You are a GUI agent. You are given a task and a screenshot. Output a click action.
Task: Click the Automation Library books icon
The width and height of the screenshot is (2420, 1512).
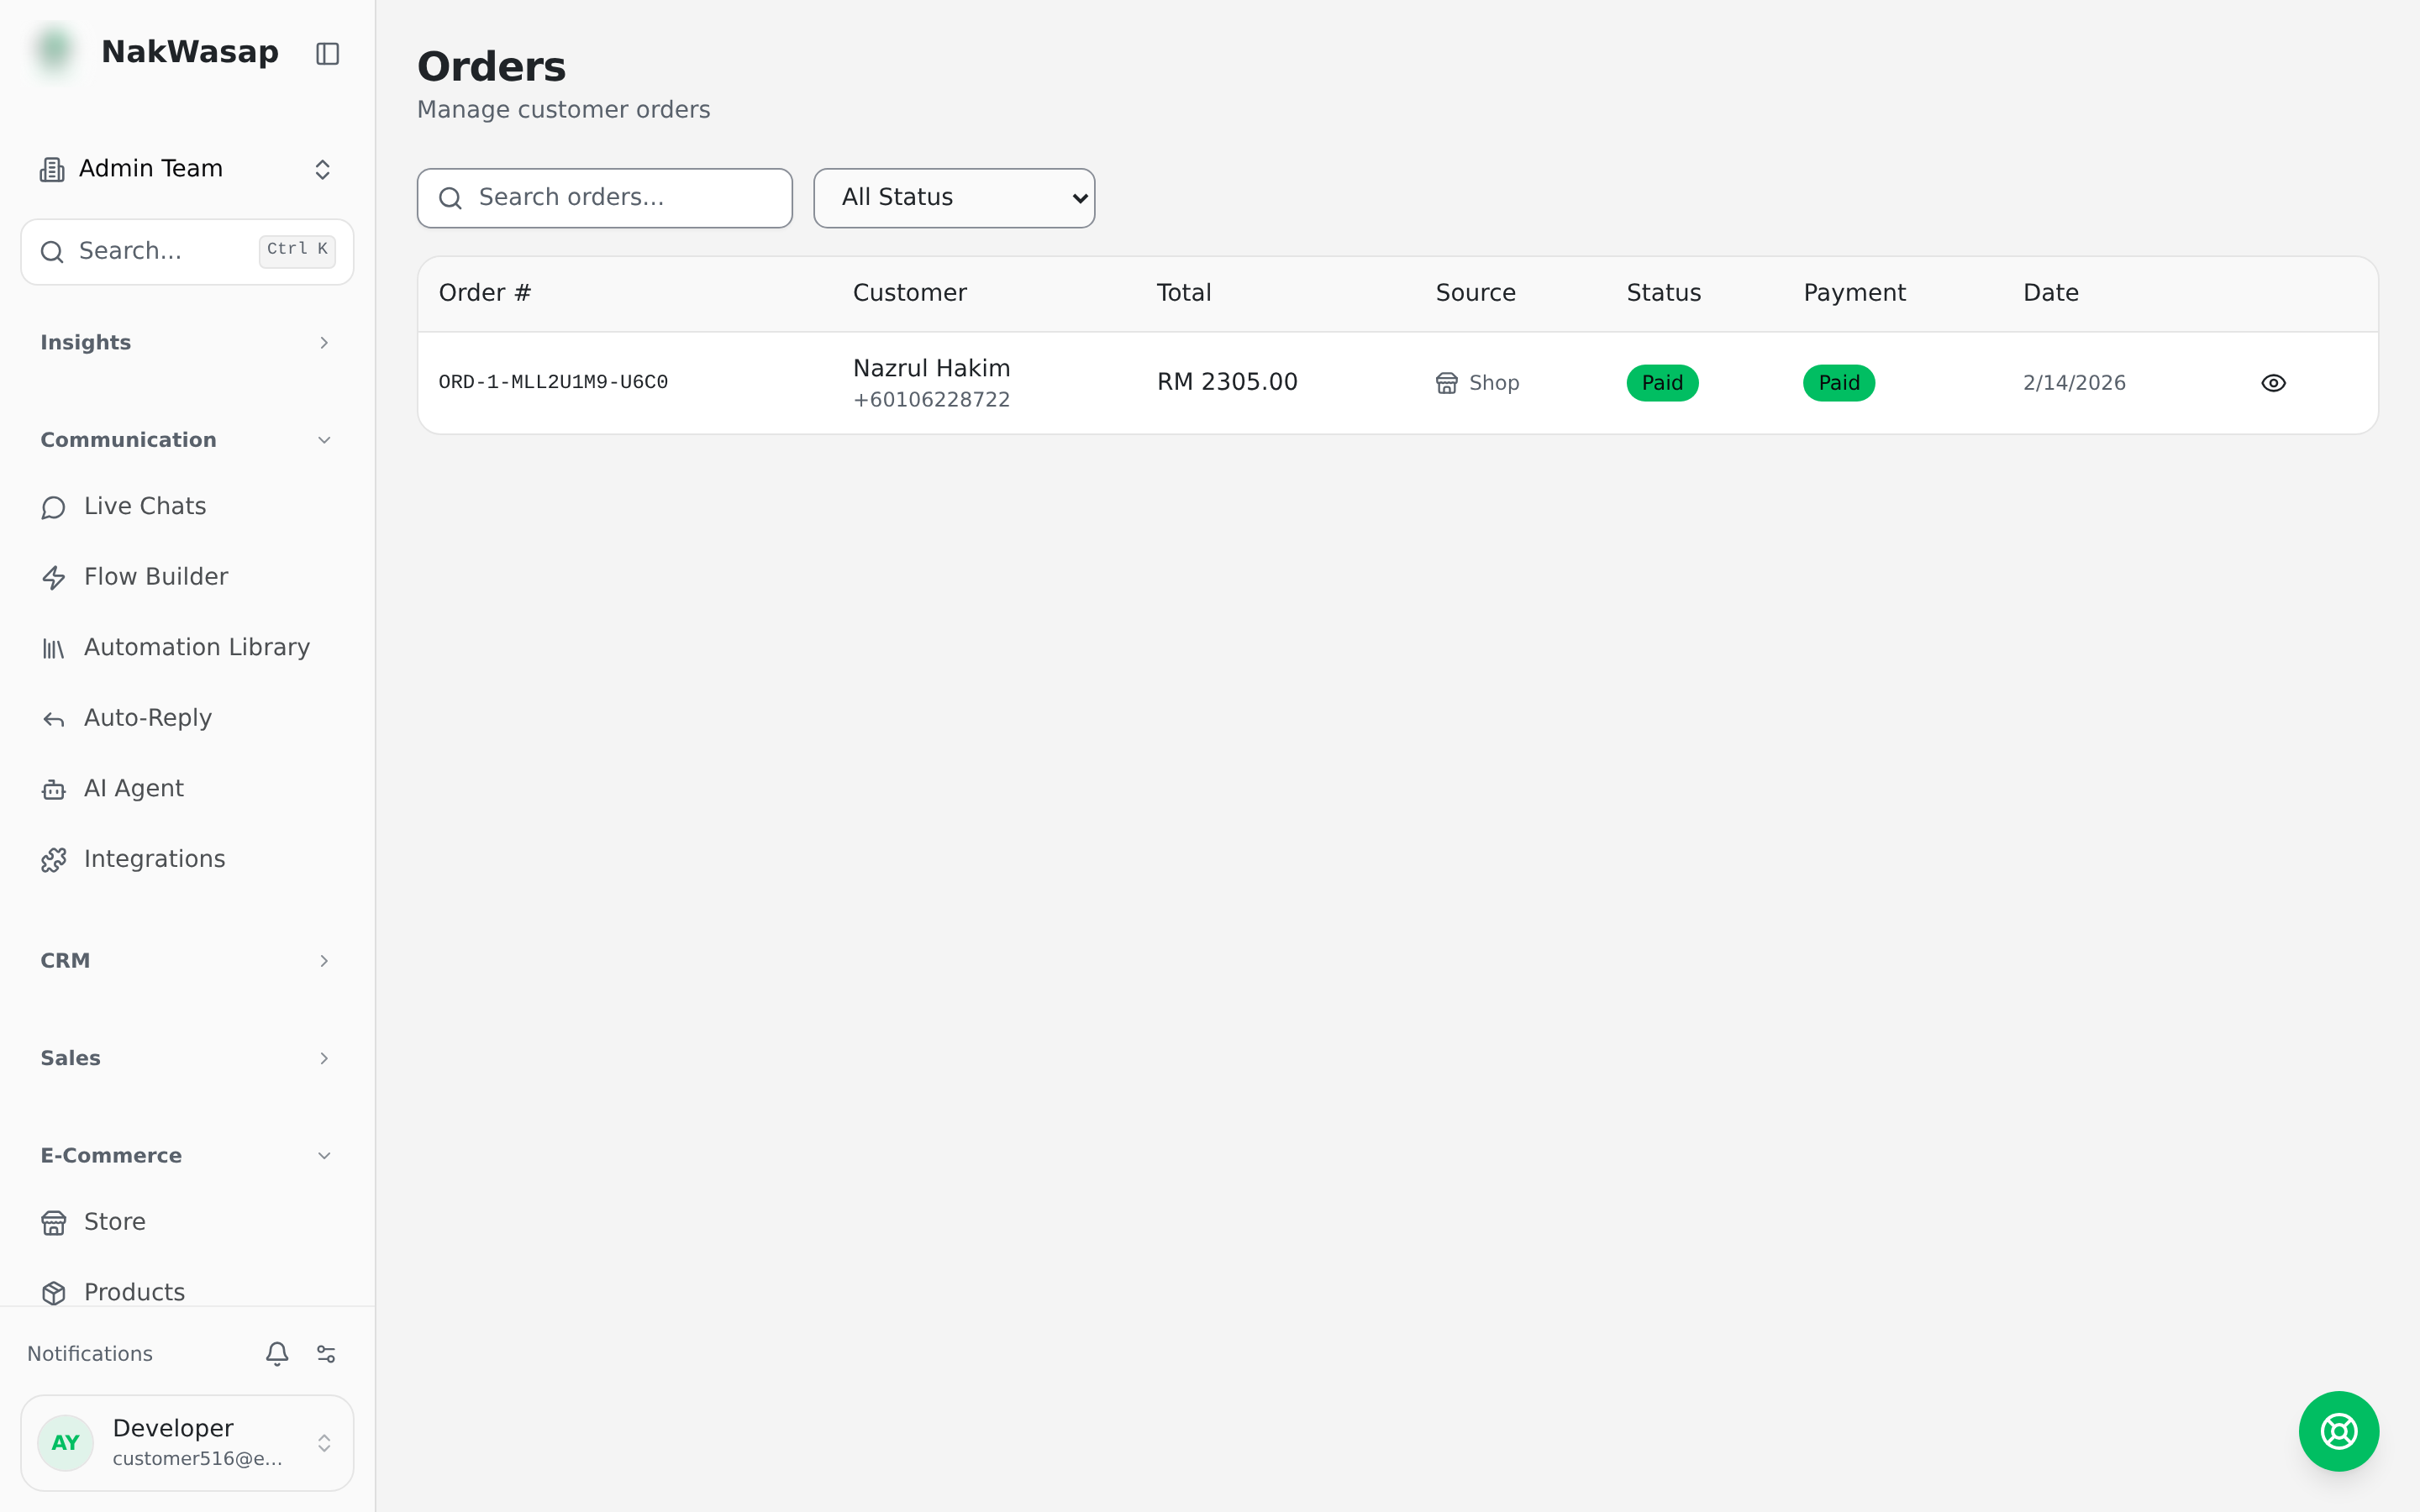(x=54, y=649)
